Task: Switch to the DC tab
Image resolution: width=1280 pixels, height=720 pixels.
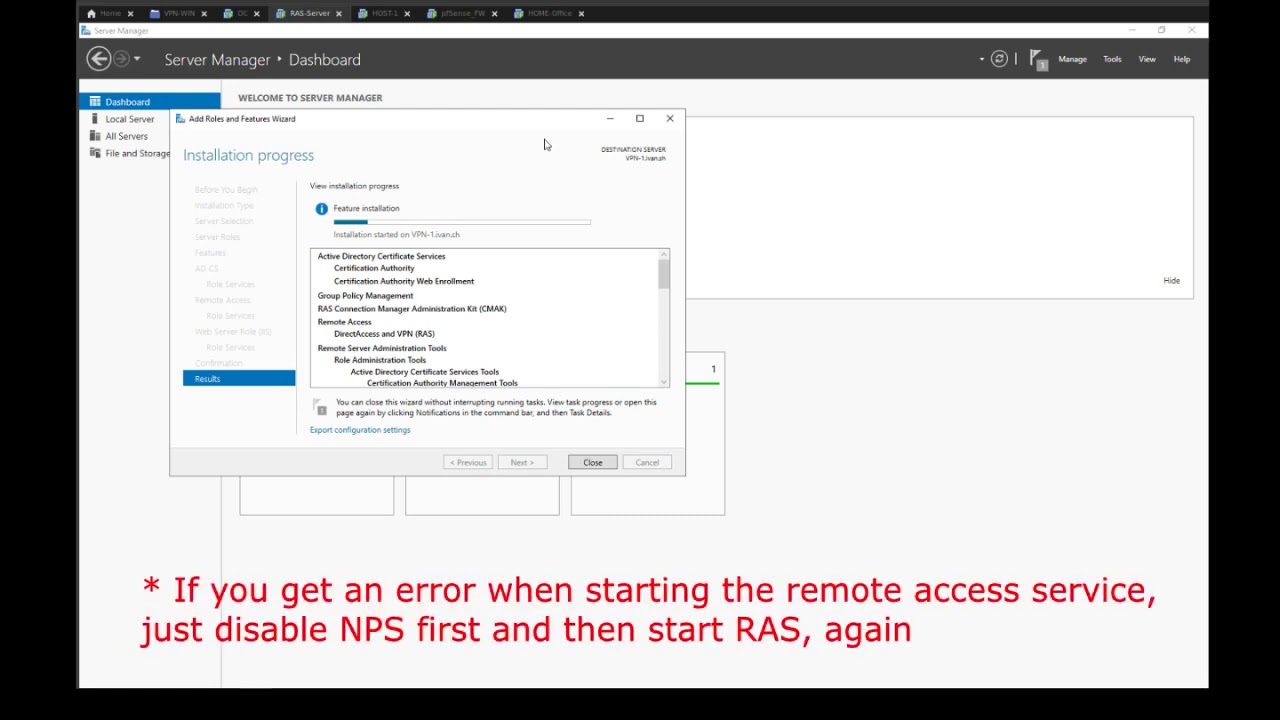Action: coord(240,13)
